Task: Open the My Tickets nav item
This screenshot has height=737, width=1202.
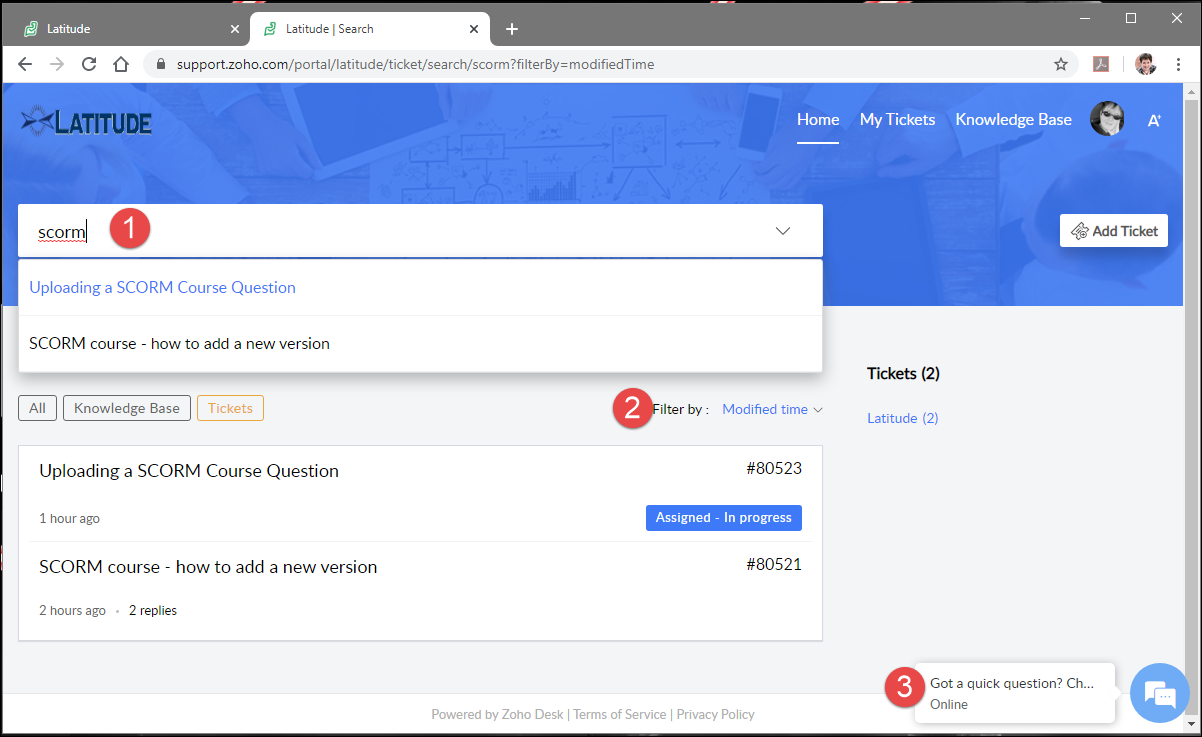Action: coord(897,120)
